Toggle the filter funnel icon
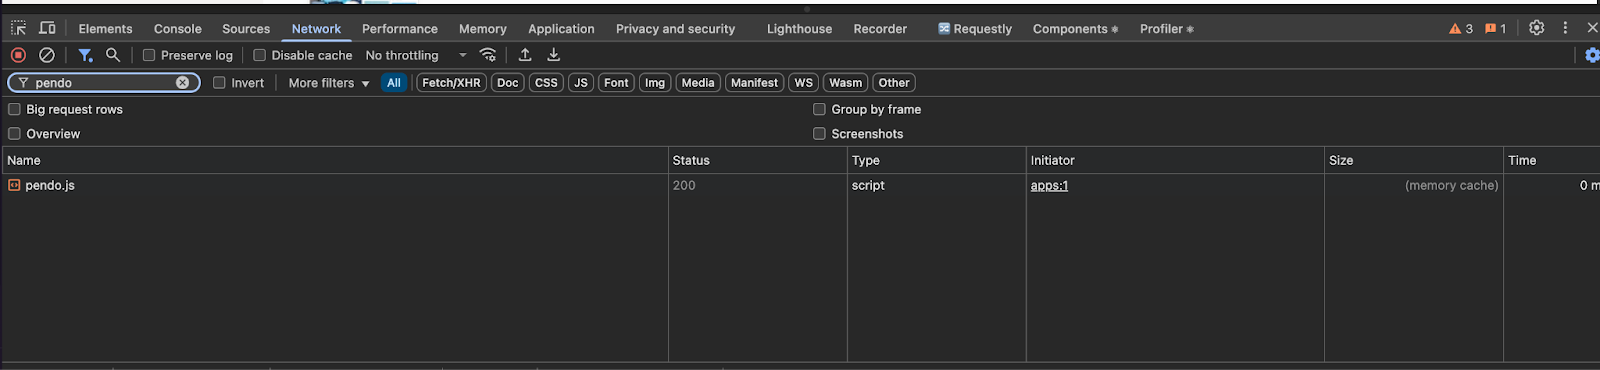The height and width of the screenshot is (370, 1600). [x=85, y=55]
